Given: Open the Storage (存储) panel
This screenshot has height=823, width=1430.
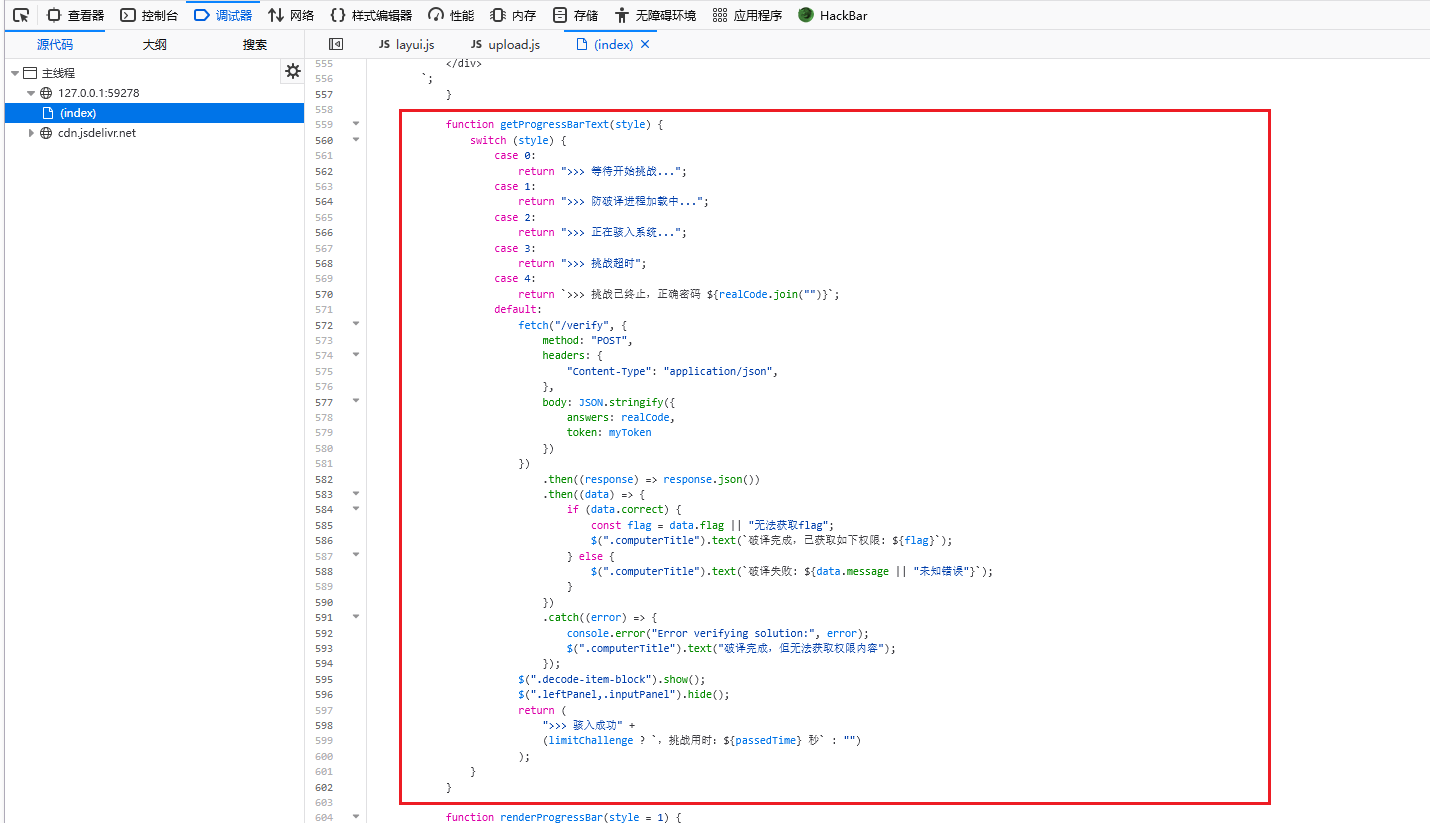Looking at the screenshot, I should [x=576, y=15].
